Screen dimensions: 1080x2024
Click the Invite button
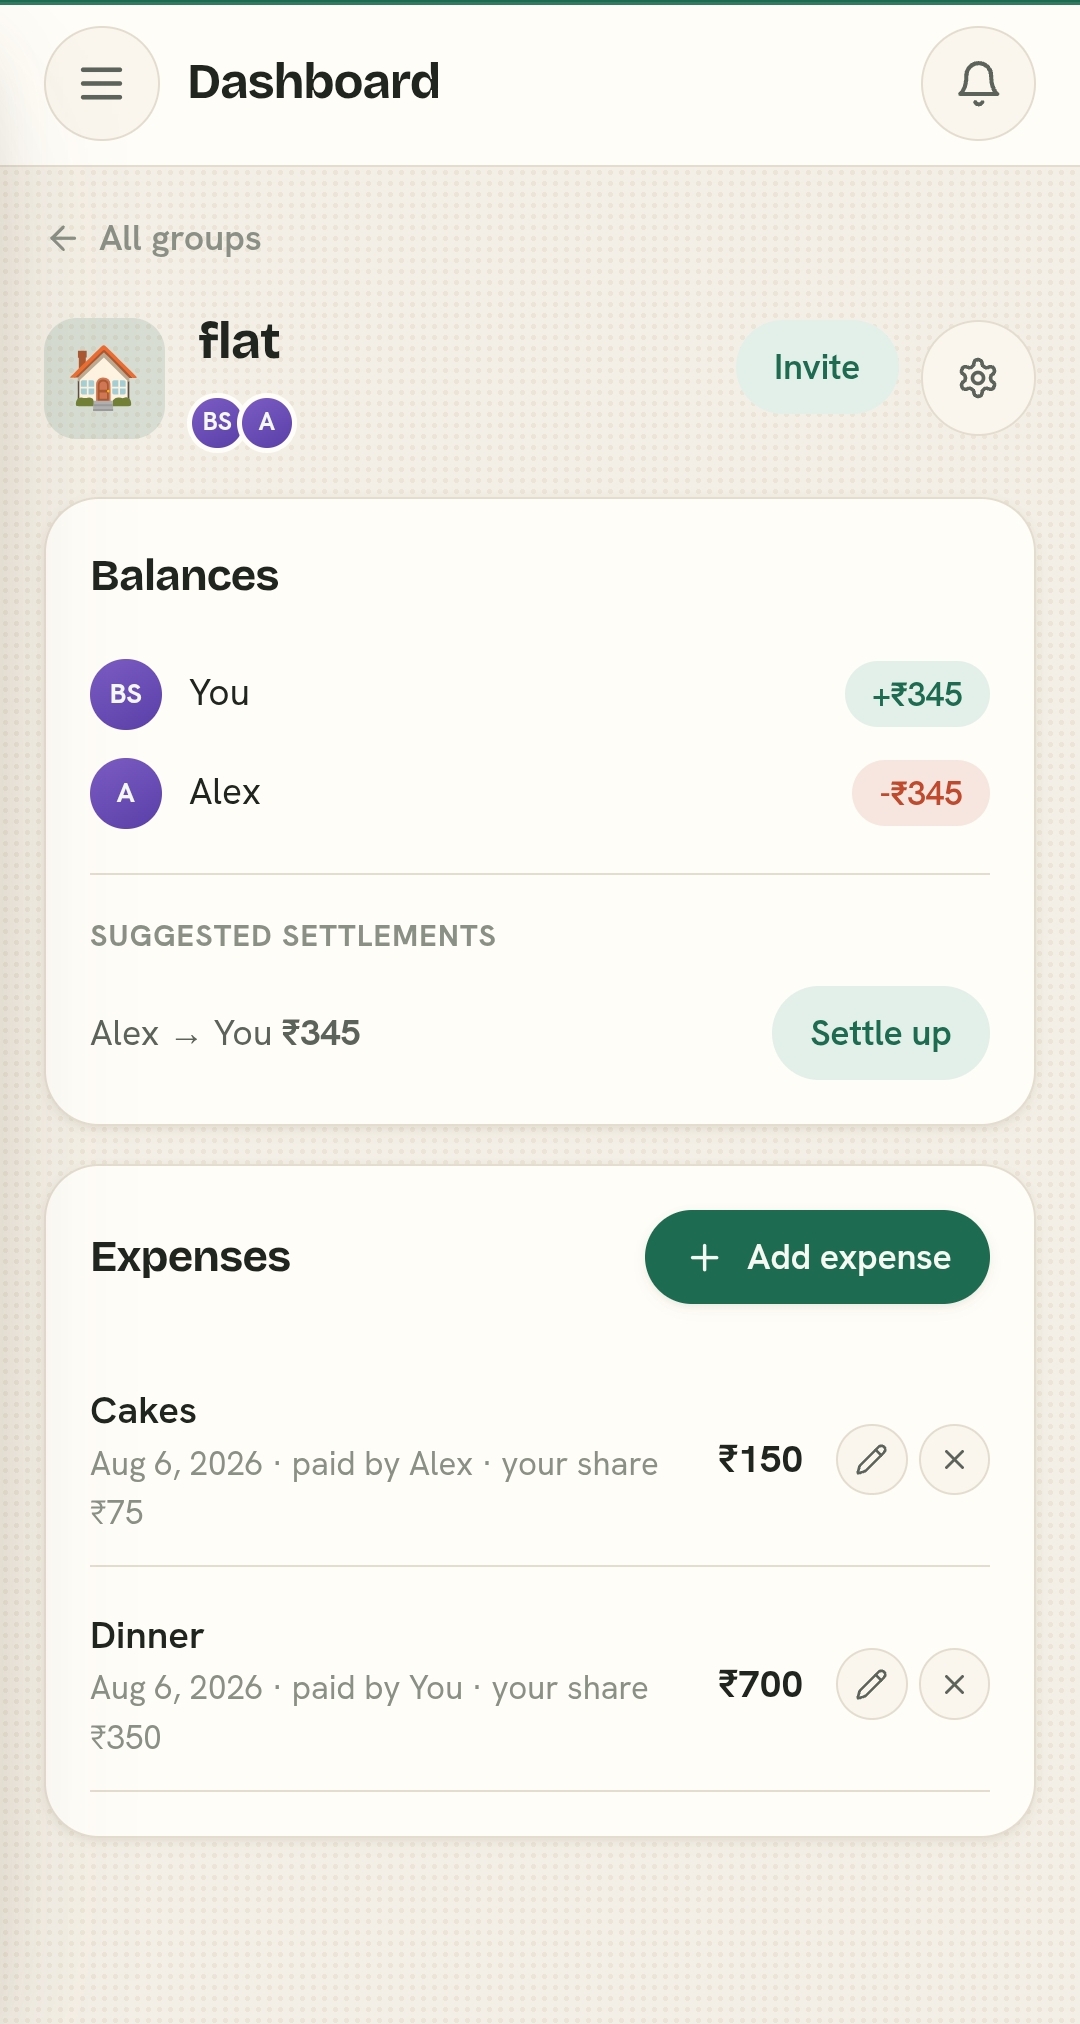[817, 367]
